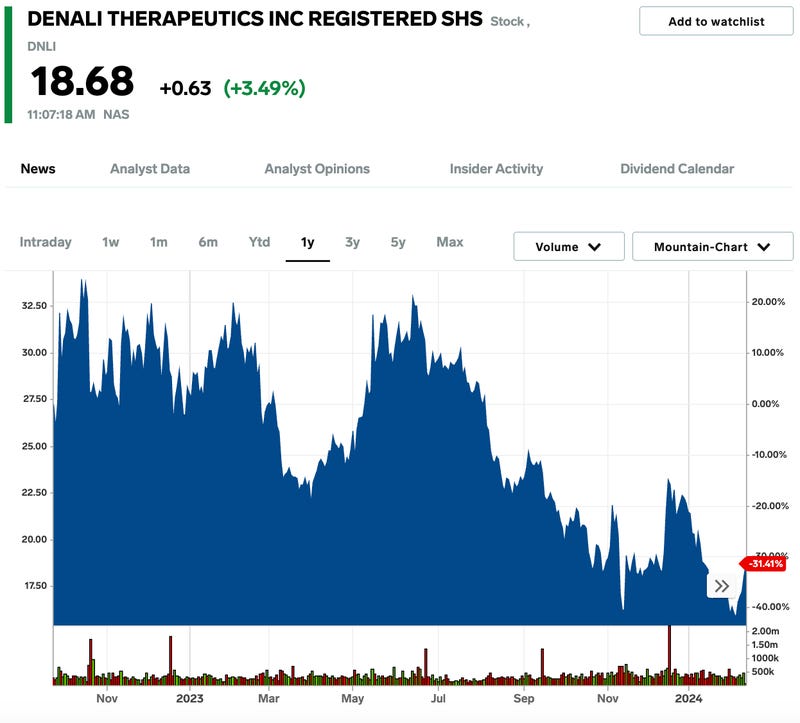Add stock to watchlist

point(716,21)
